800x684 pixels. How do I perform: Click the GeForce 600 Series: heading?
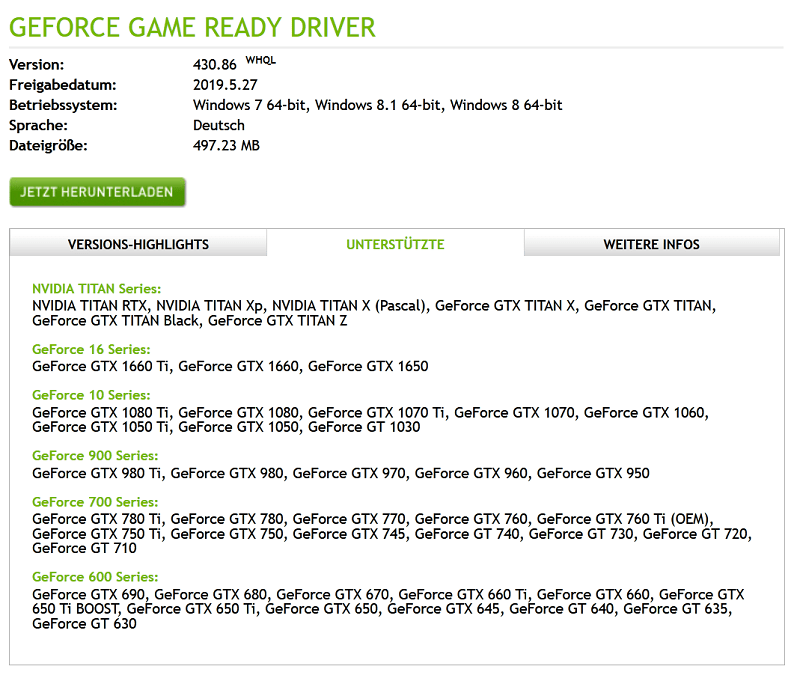point(95,577)
